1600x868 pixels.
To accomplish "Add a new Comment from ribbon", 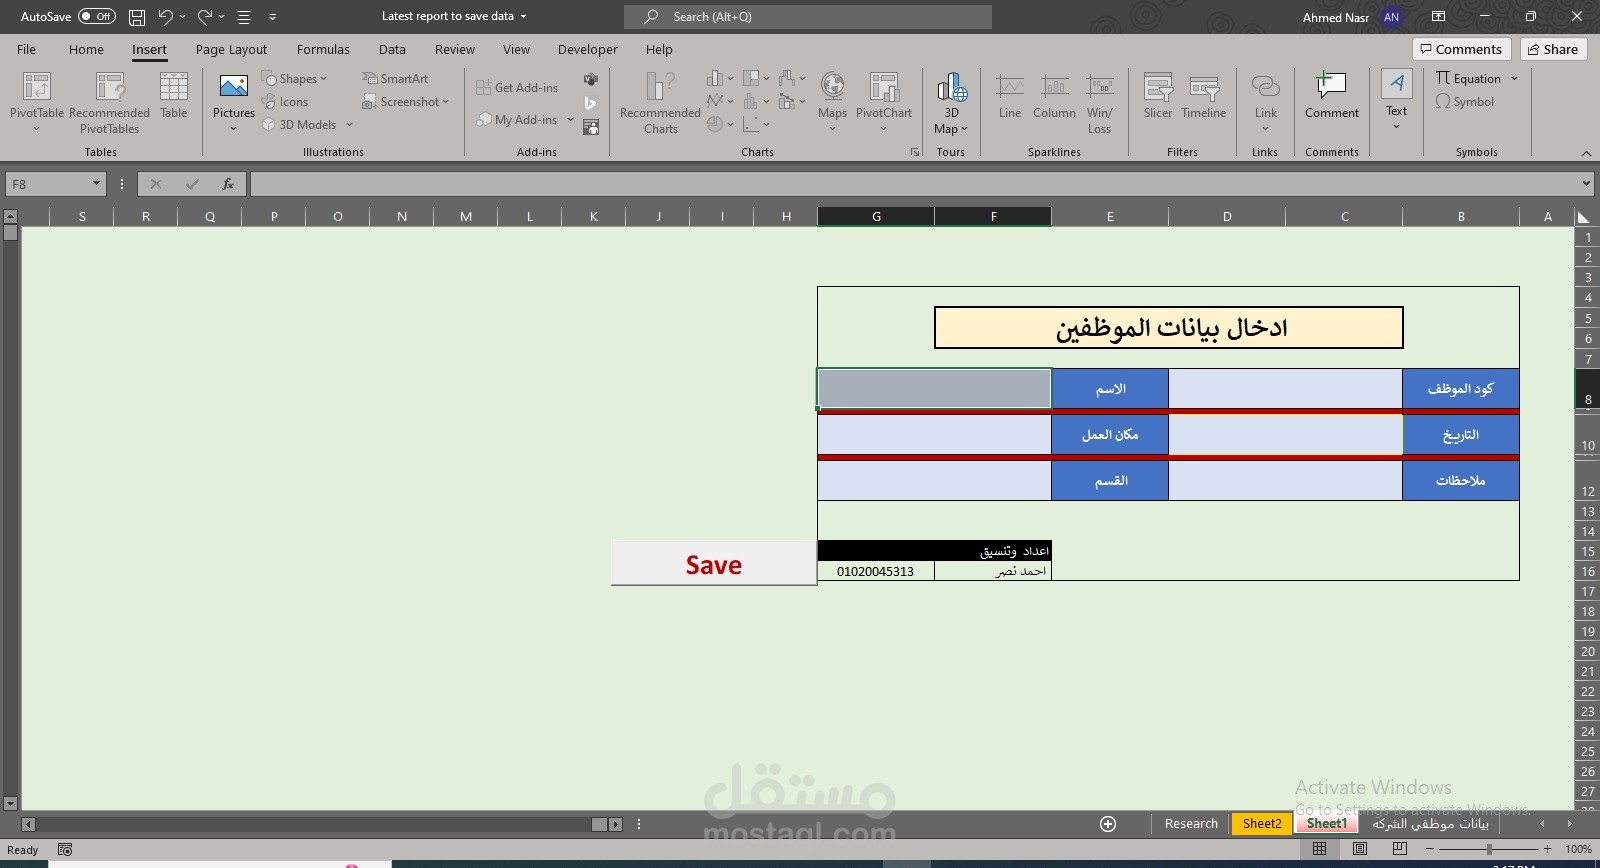I will [1332, 95].
